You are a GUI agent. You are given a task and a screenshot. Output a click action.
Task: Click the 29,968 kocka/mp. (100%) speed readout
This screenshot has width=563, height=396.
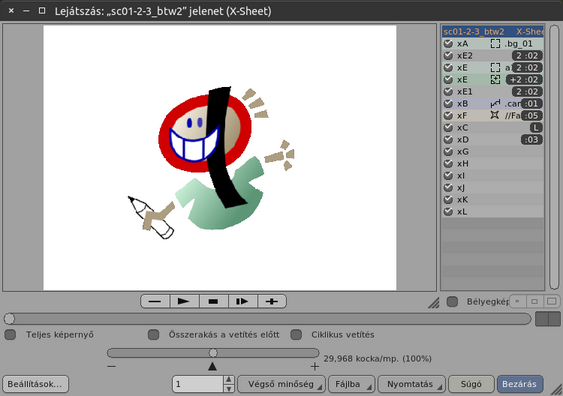[x=377, y=358]
